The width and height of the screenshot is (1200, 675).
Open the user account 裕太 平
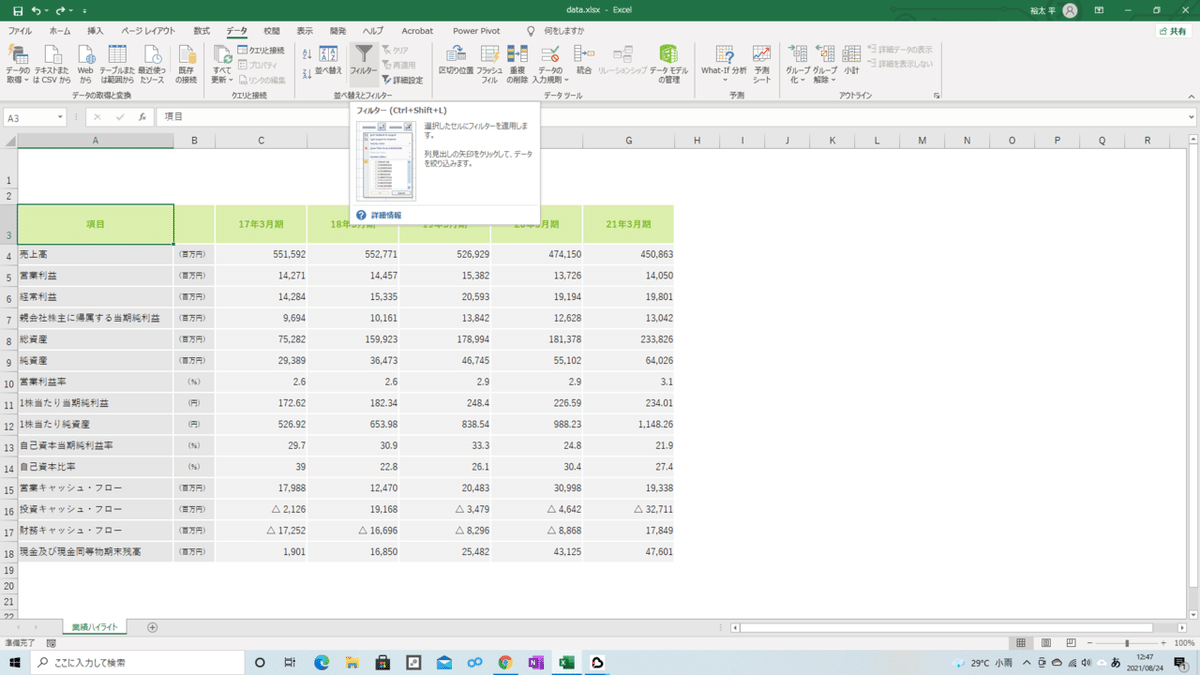tap(1053, 10)
